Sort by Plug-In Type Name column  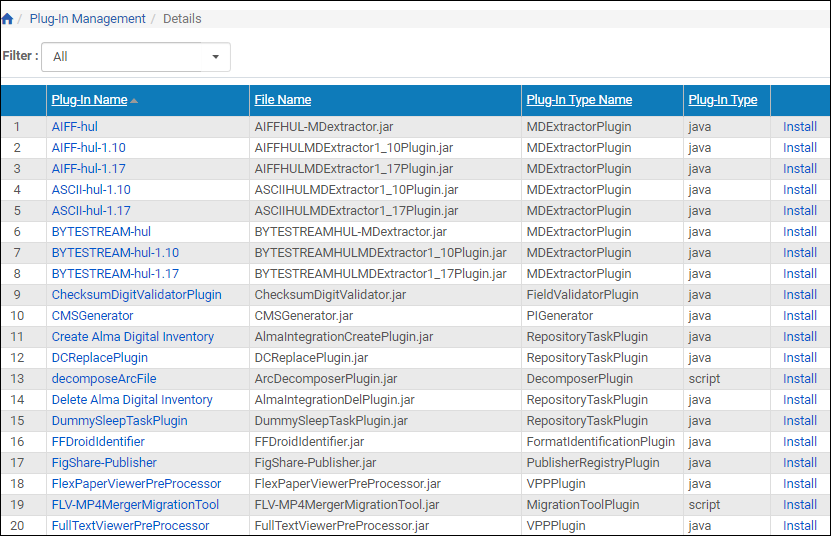[x=579, y=100]
